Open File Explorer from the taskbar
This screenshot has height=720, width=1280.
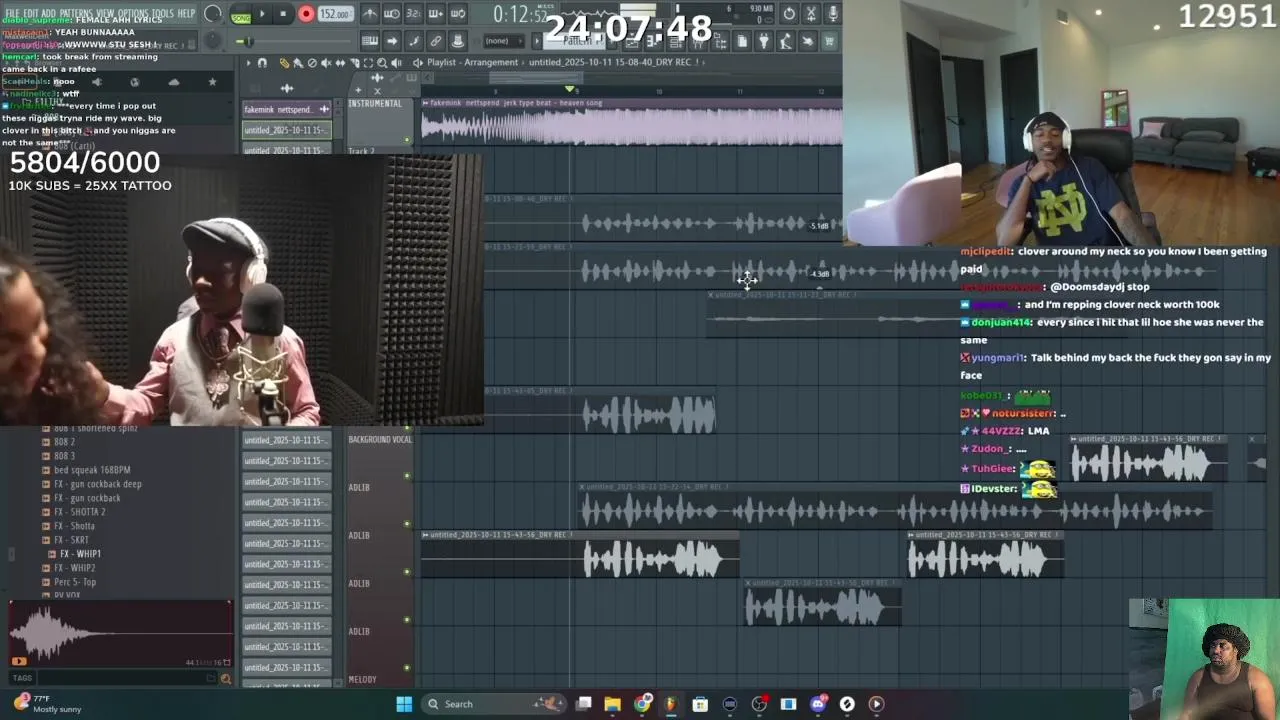613,704
